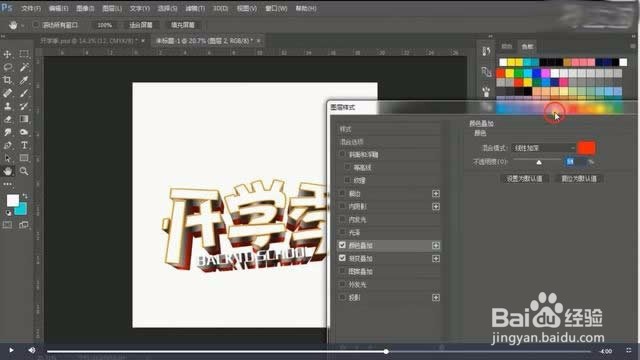Screen dimensions: 640x360
Task: Enable 斜面和浮雕 Bevel and Emboss checkbox
Action: (x=342, y=154)
